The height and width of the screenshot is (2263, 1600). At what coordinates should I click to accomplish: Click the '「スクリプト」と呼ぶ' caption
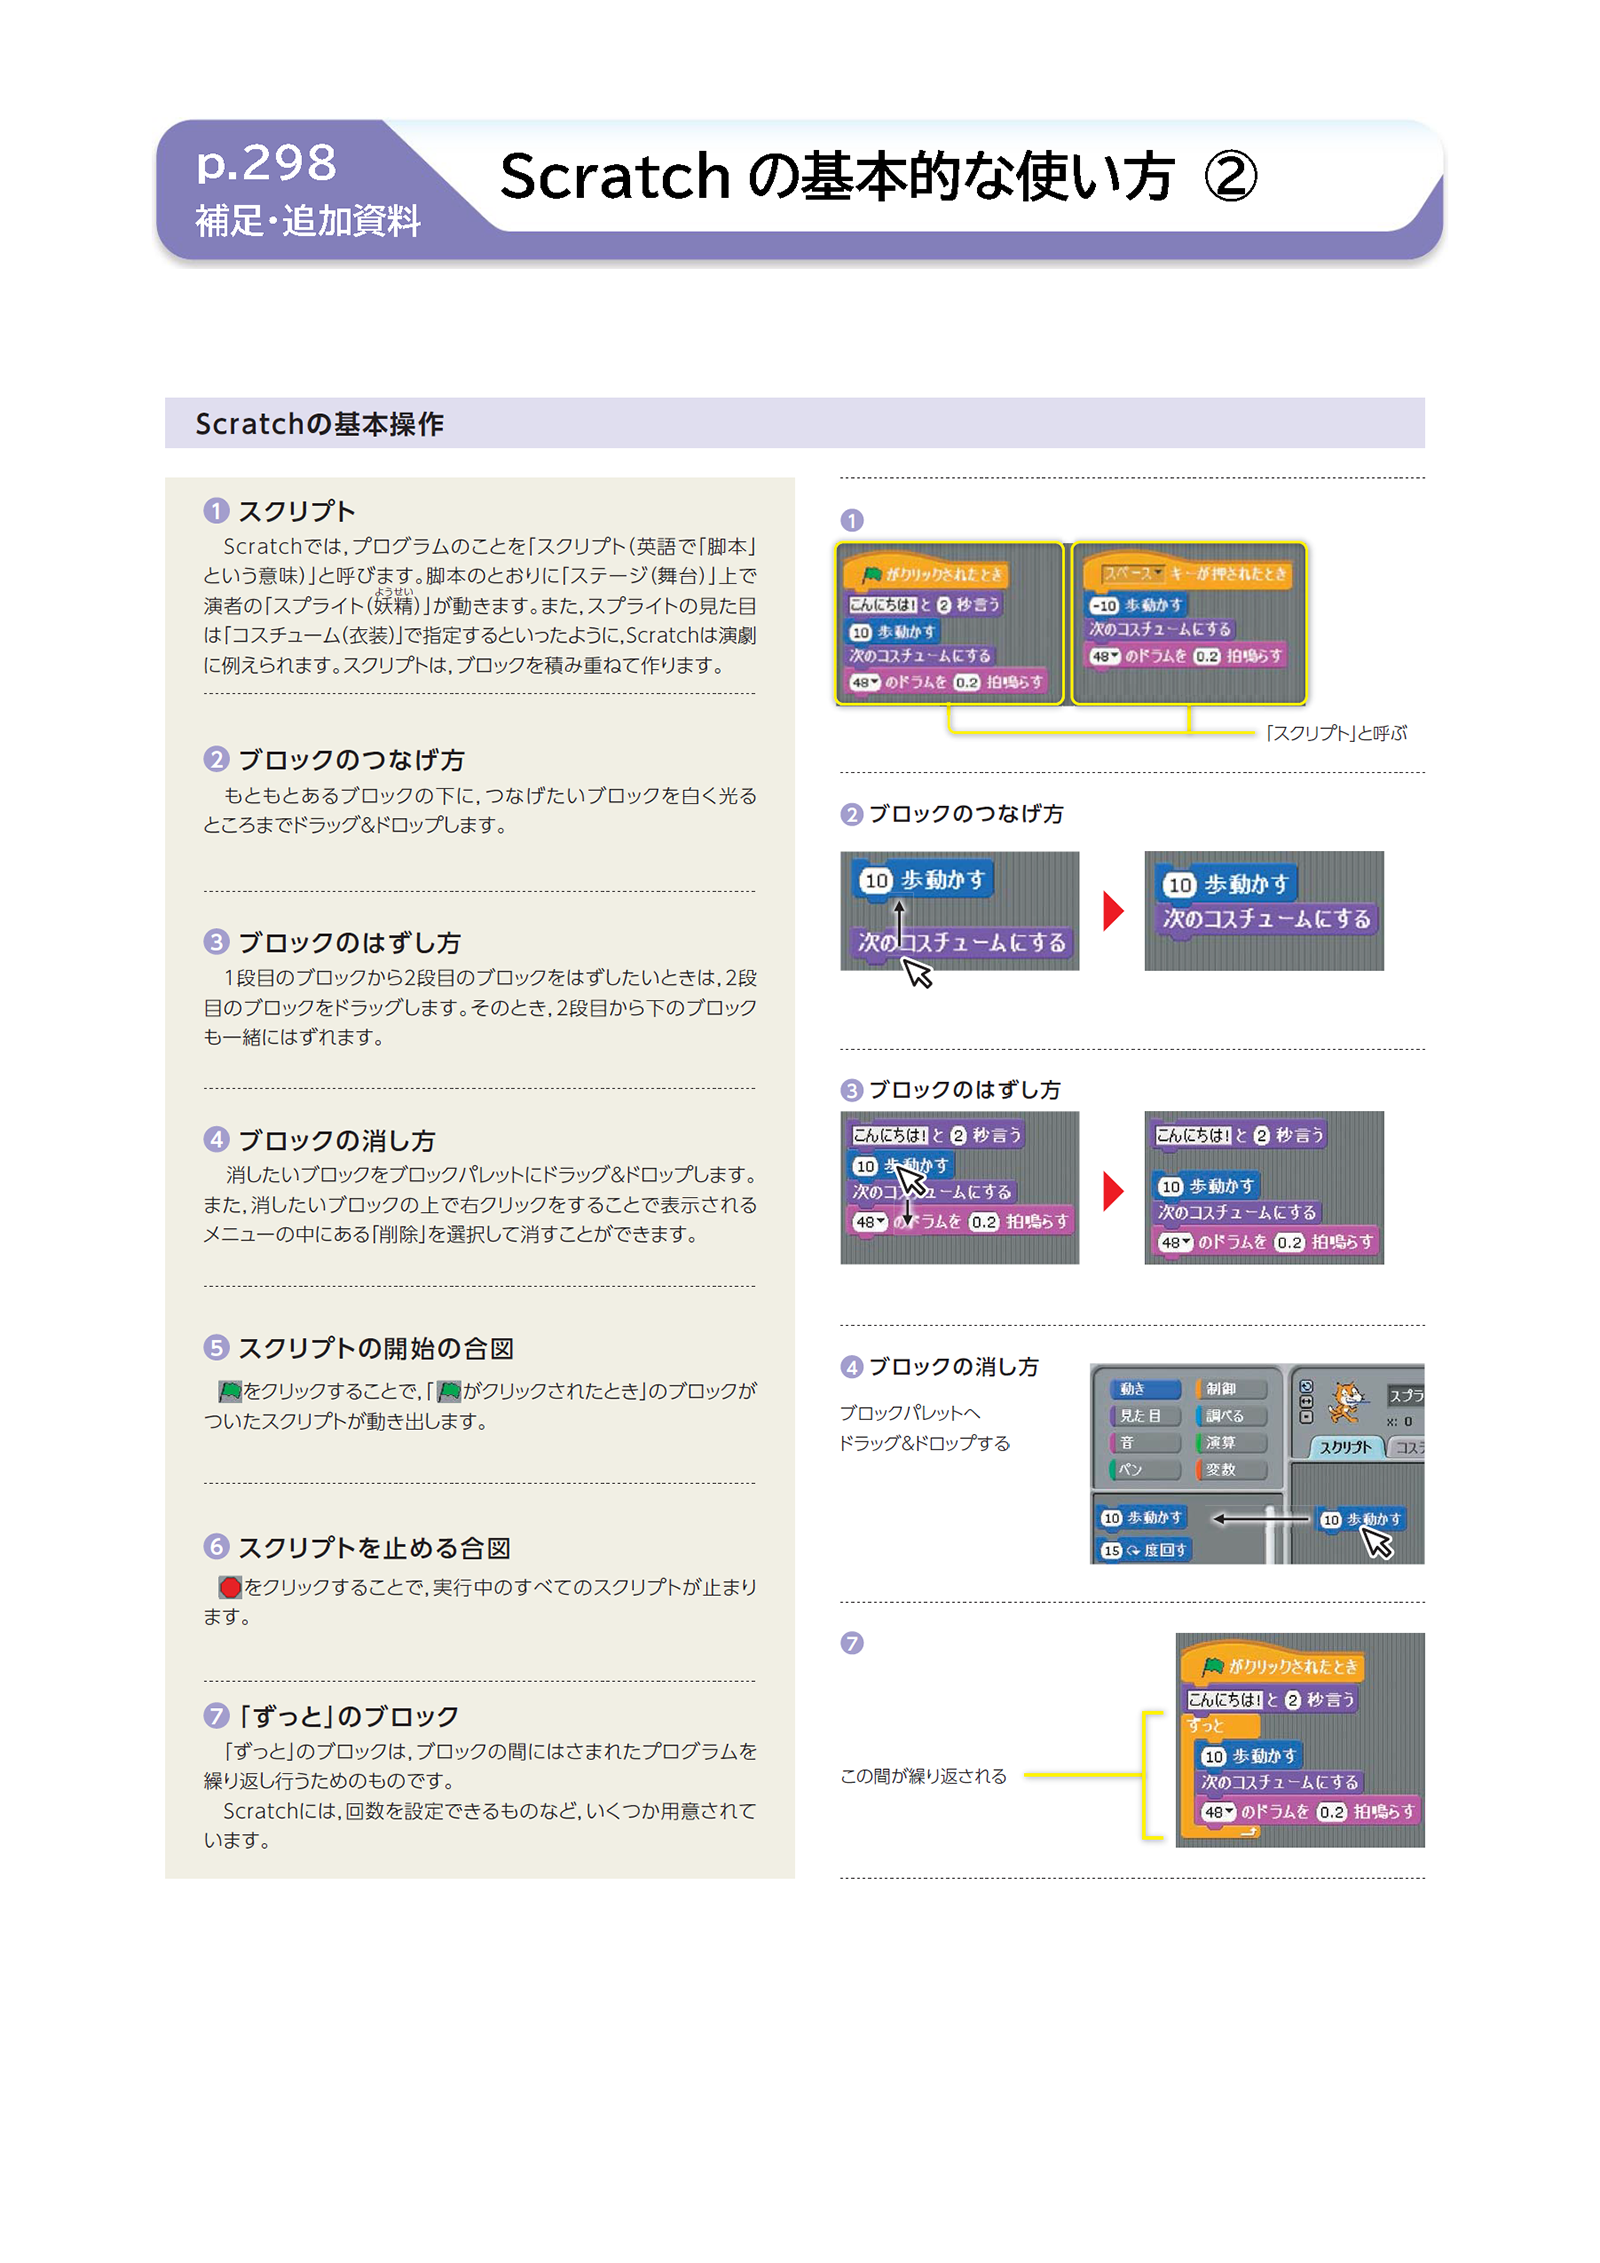click(1336, 733)
